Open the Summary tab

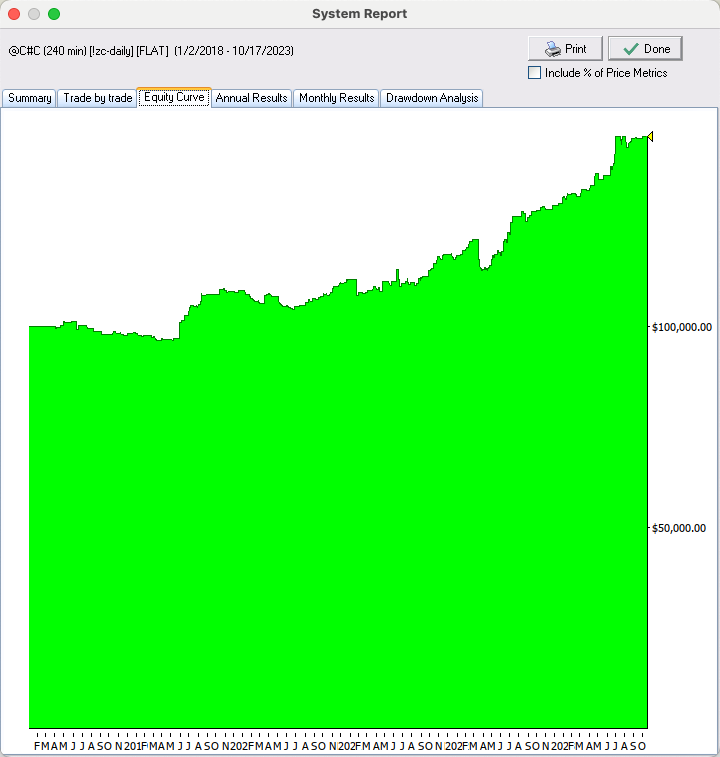pos(29,98)
